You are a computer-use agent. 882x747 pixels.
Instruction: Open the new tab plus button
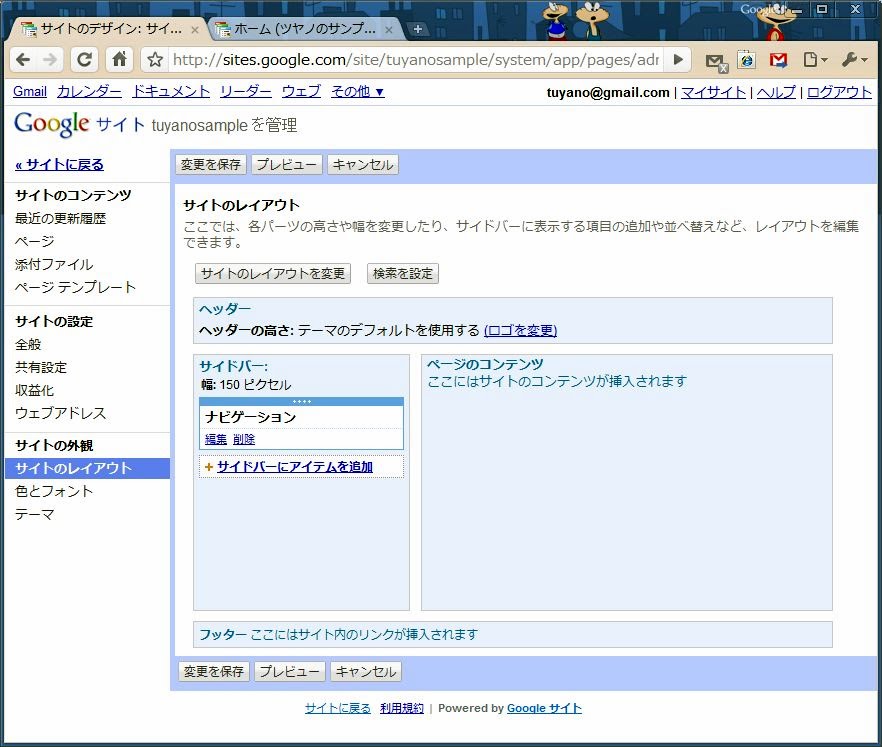(x=418, y=29)
